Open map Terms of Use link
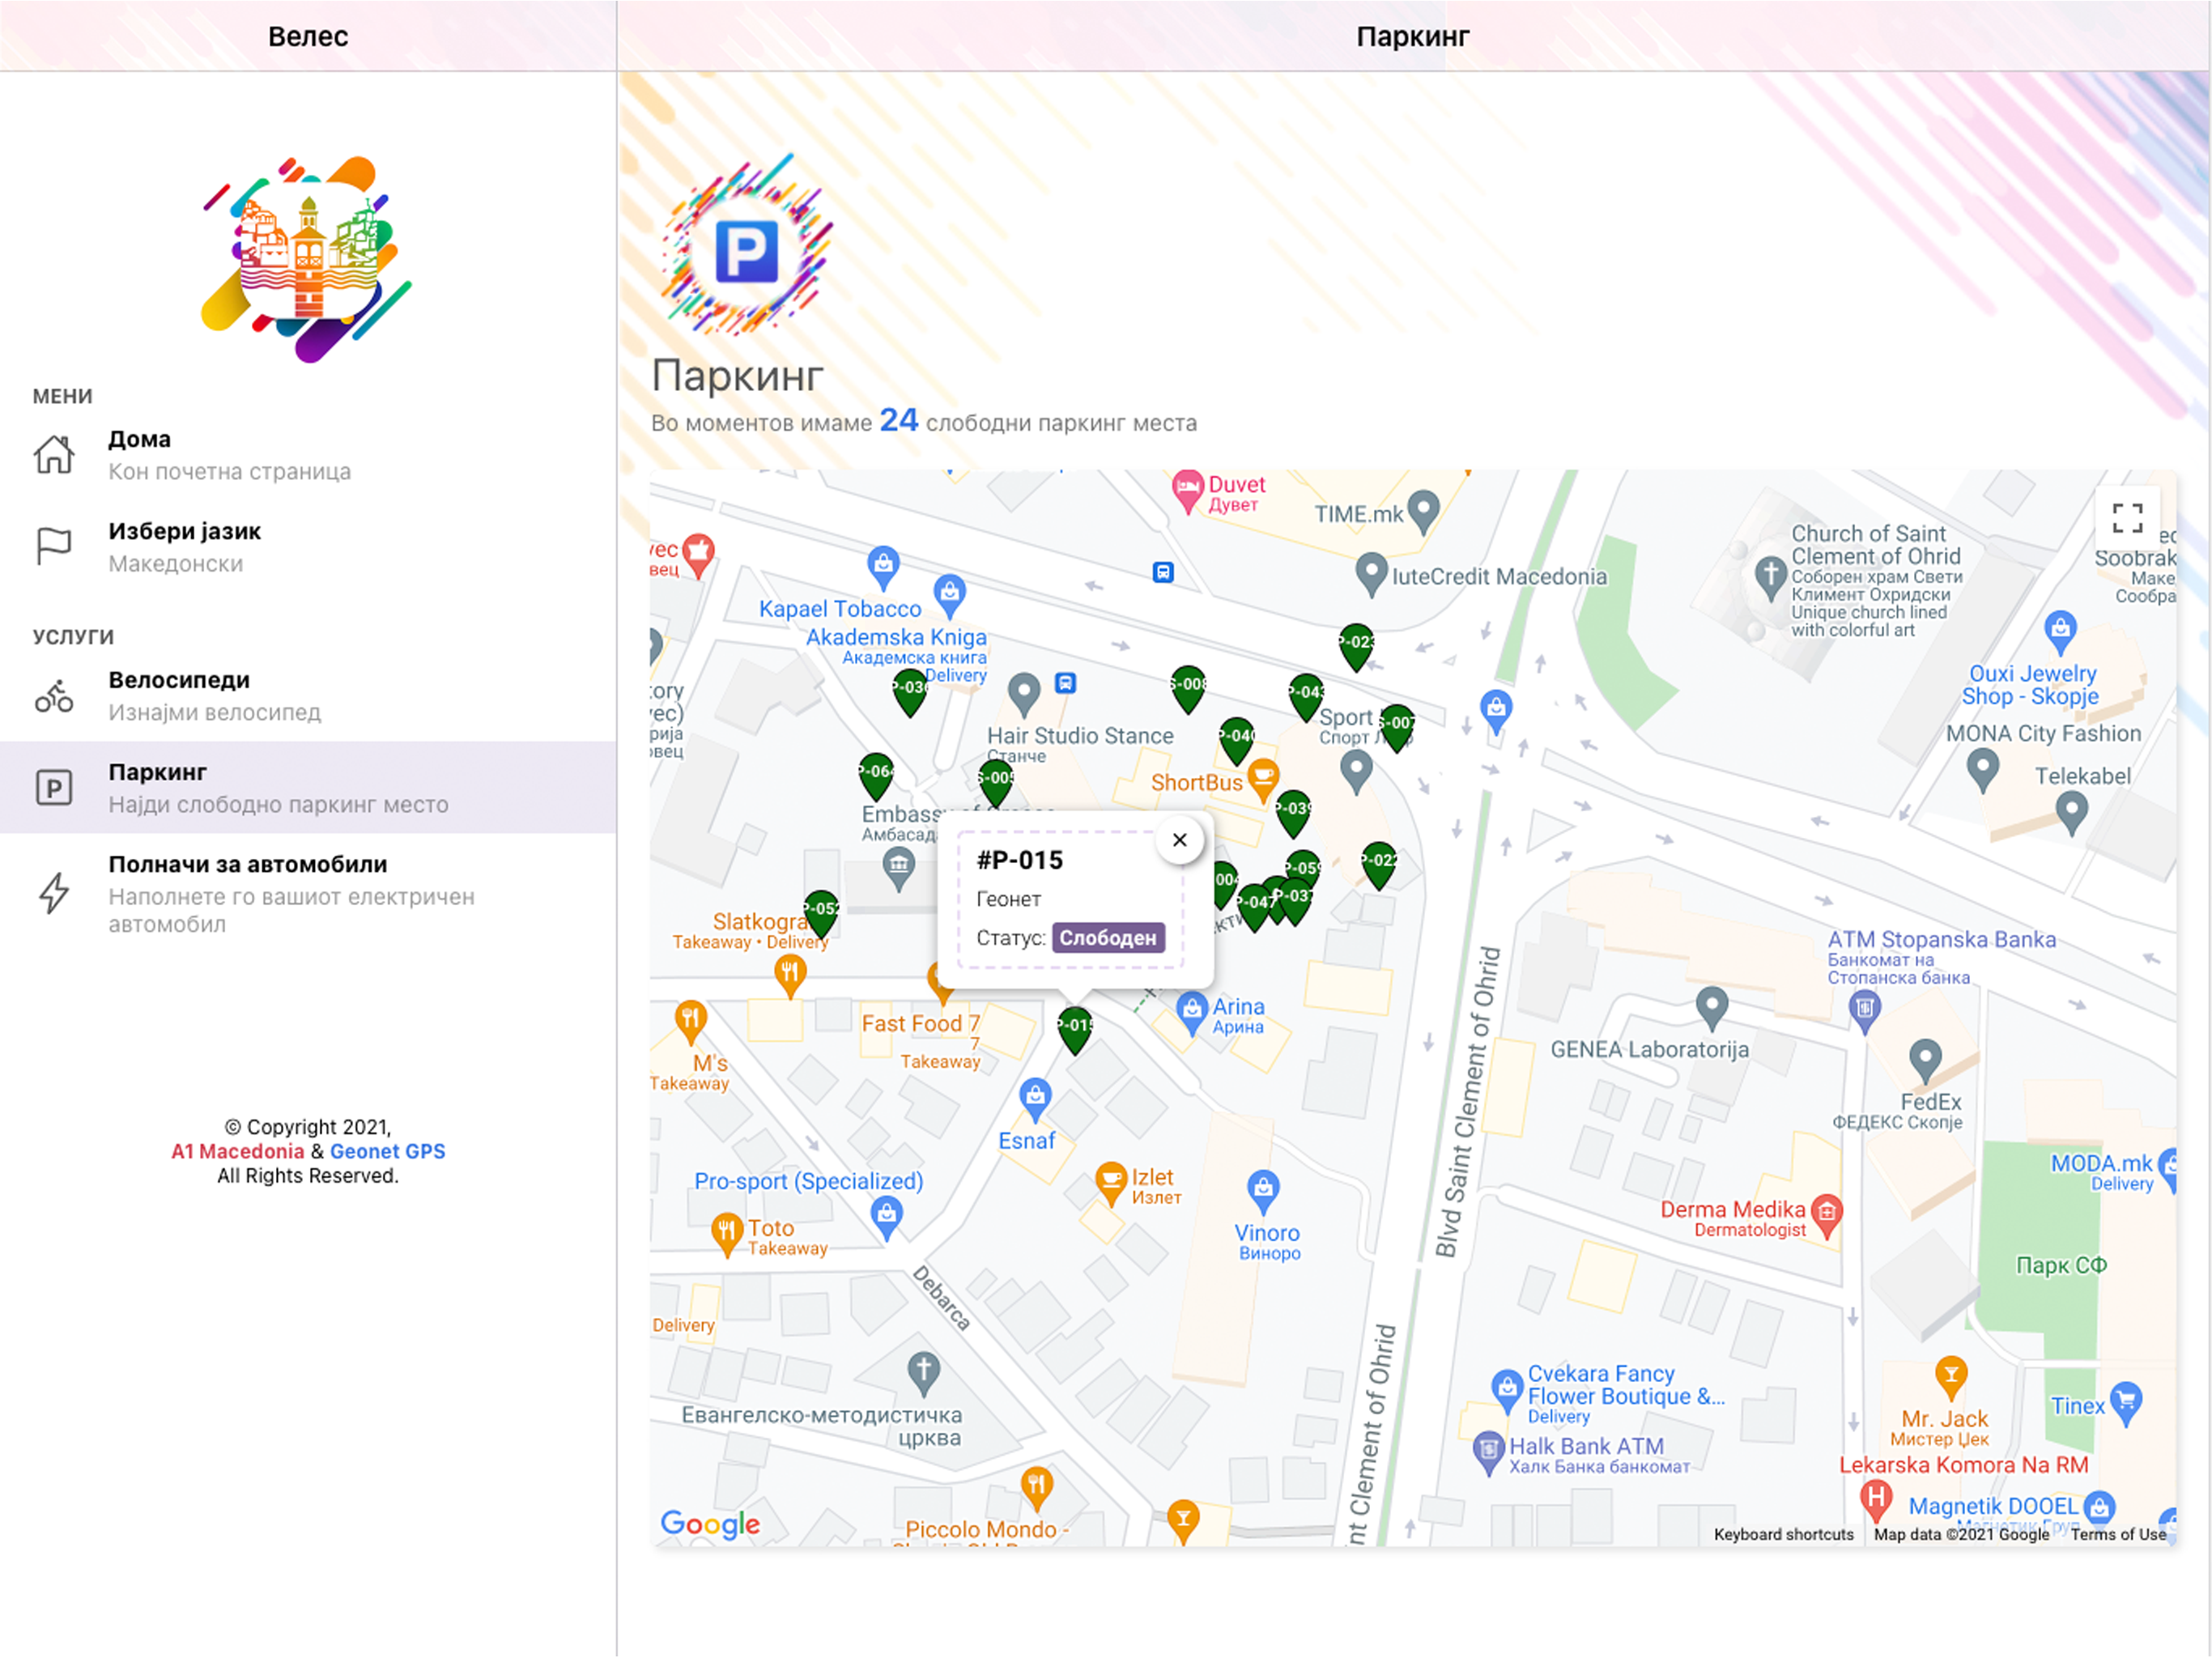The image size is (2212, 1658). coord(2118,1535)
